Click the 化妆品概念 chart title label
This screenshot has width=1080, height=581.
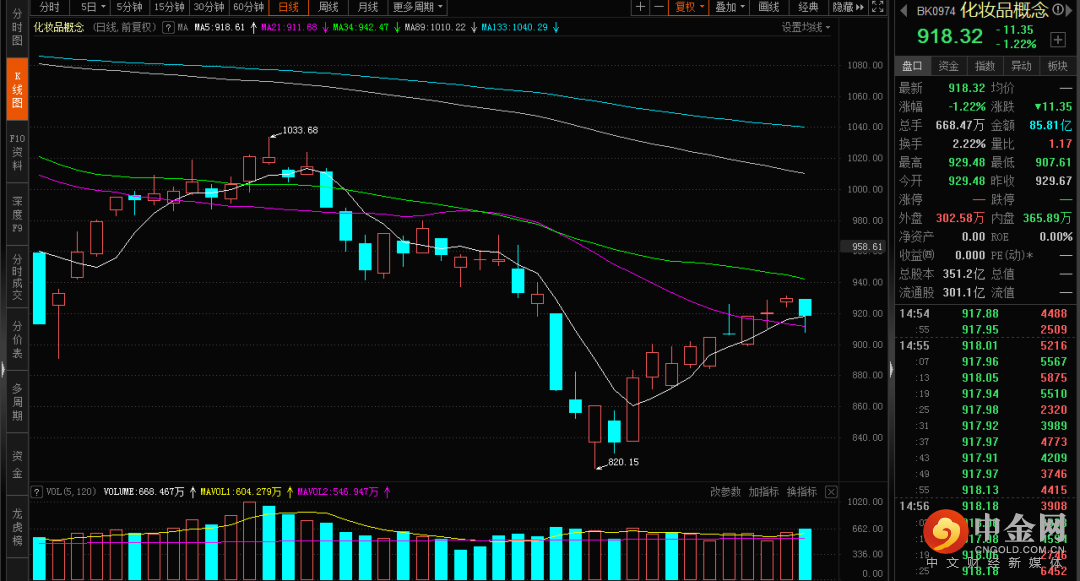click(59, 28)
